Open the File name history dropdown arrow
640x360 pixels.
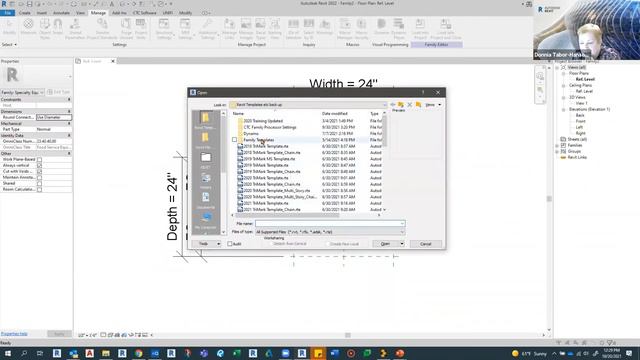click(x=402, y=224)
